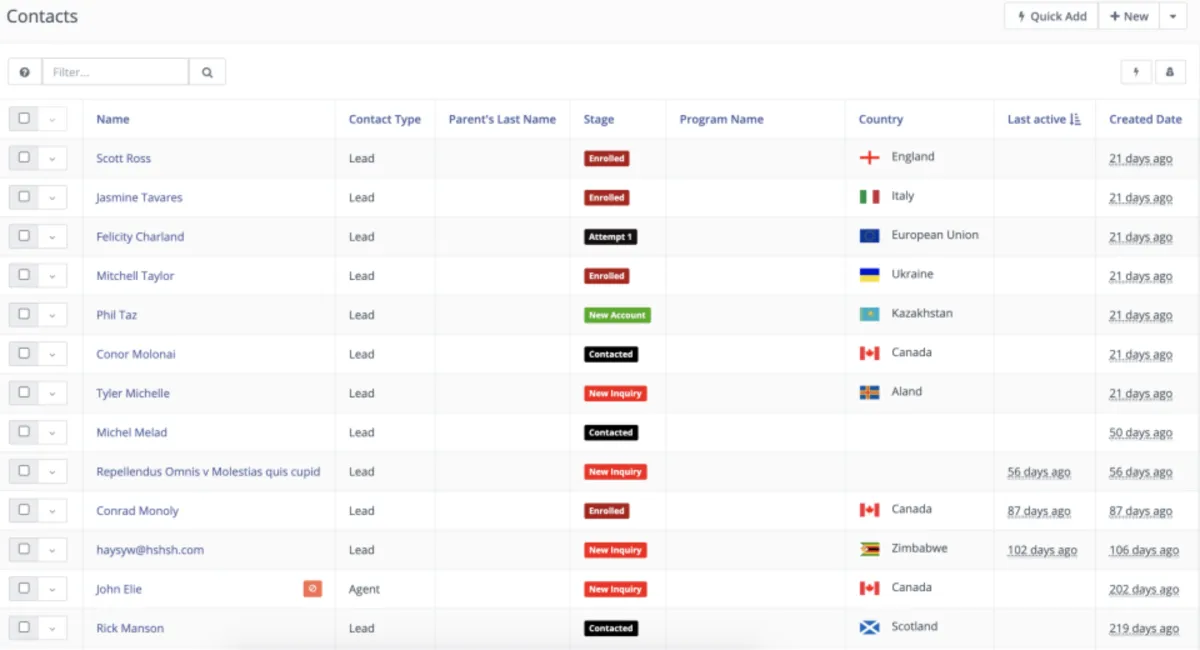Click the green New Account stage badge
Image resolution: width=1200 pixels, height=650 pixels.
click(x=617, y=315)
